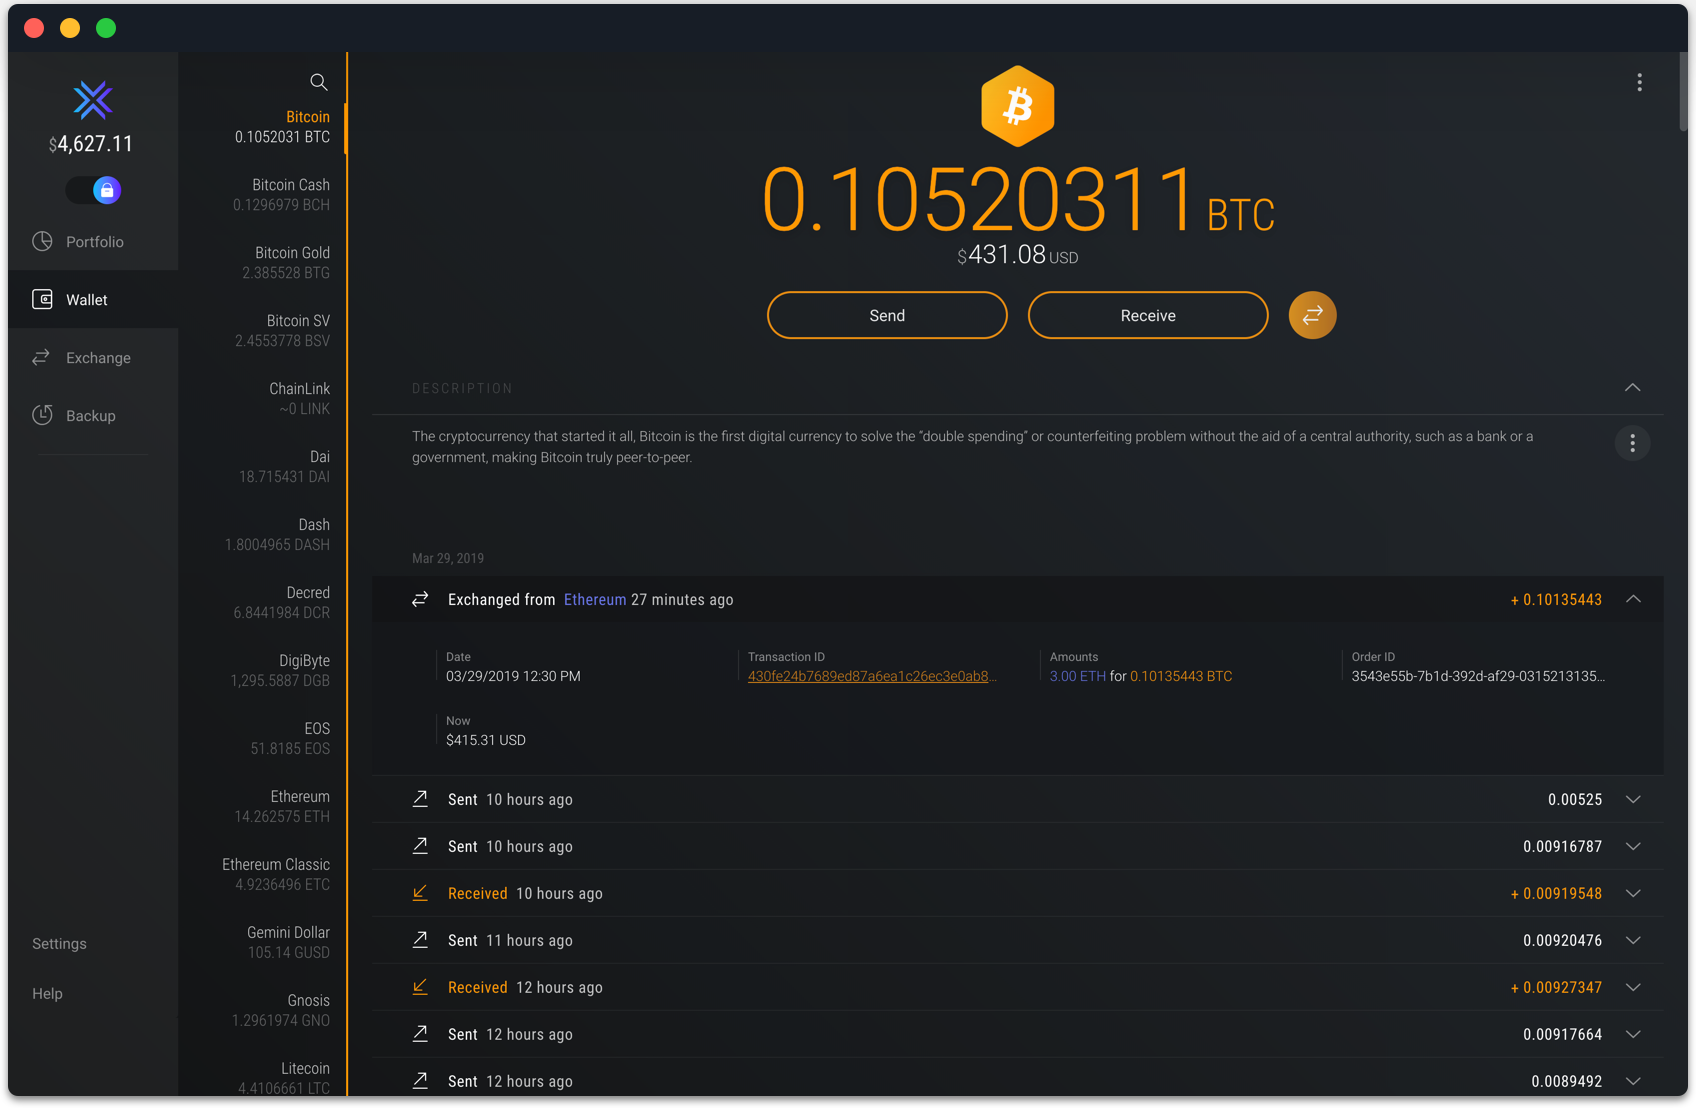Click the exchange arrows icon on the Ethereum transaction
Screen dimensions: 1696x1108
click(x=420, y=599)
